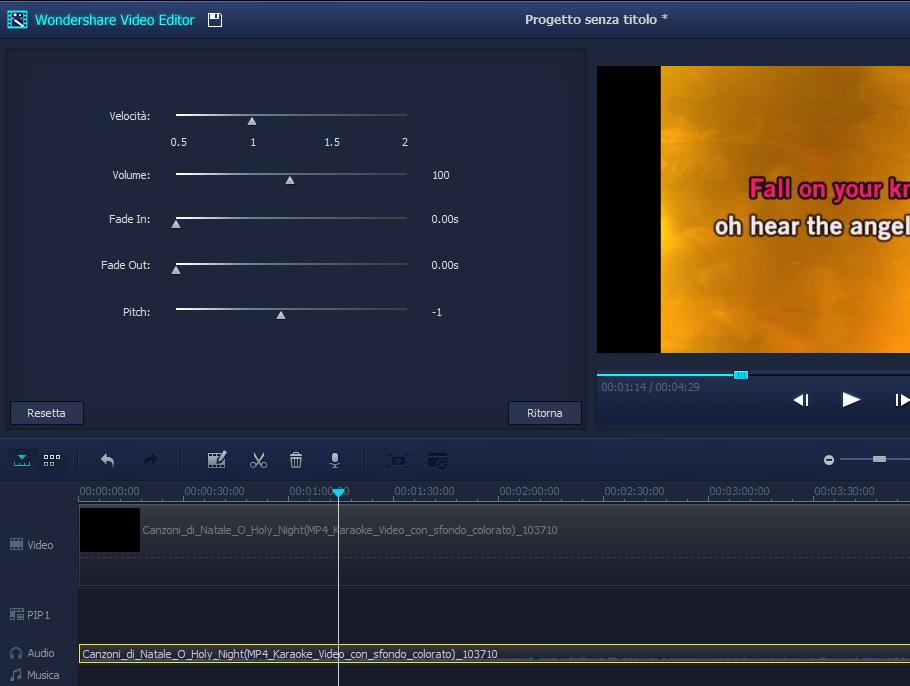Click the Volume slider handle
The width and height of the screenshot is (910, 686).
[290, 180]
